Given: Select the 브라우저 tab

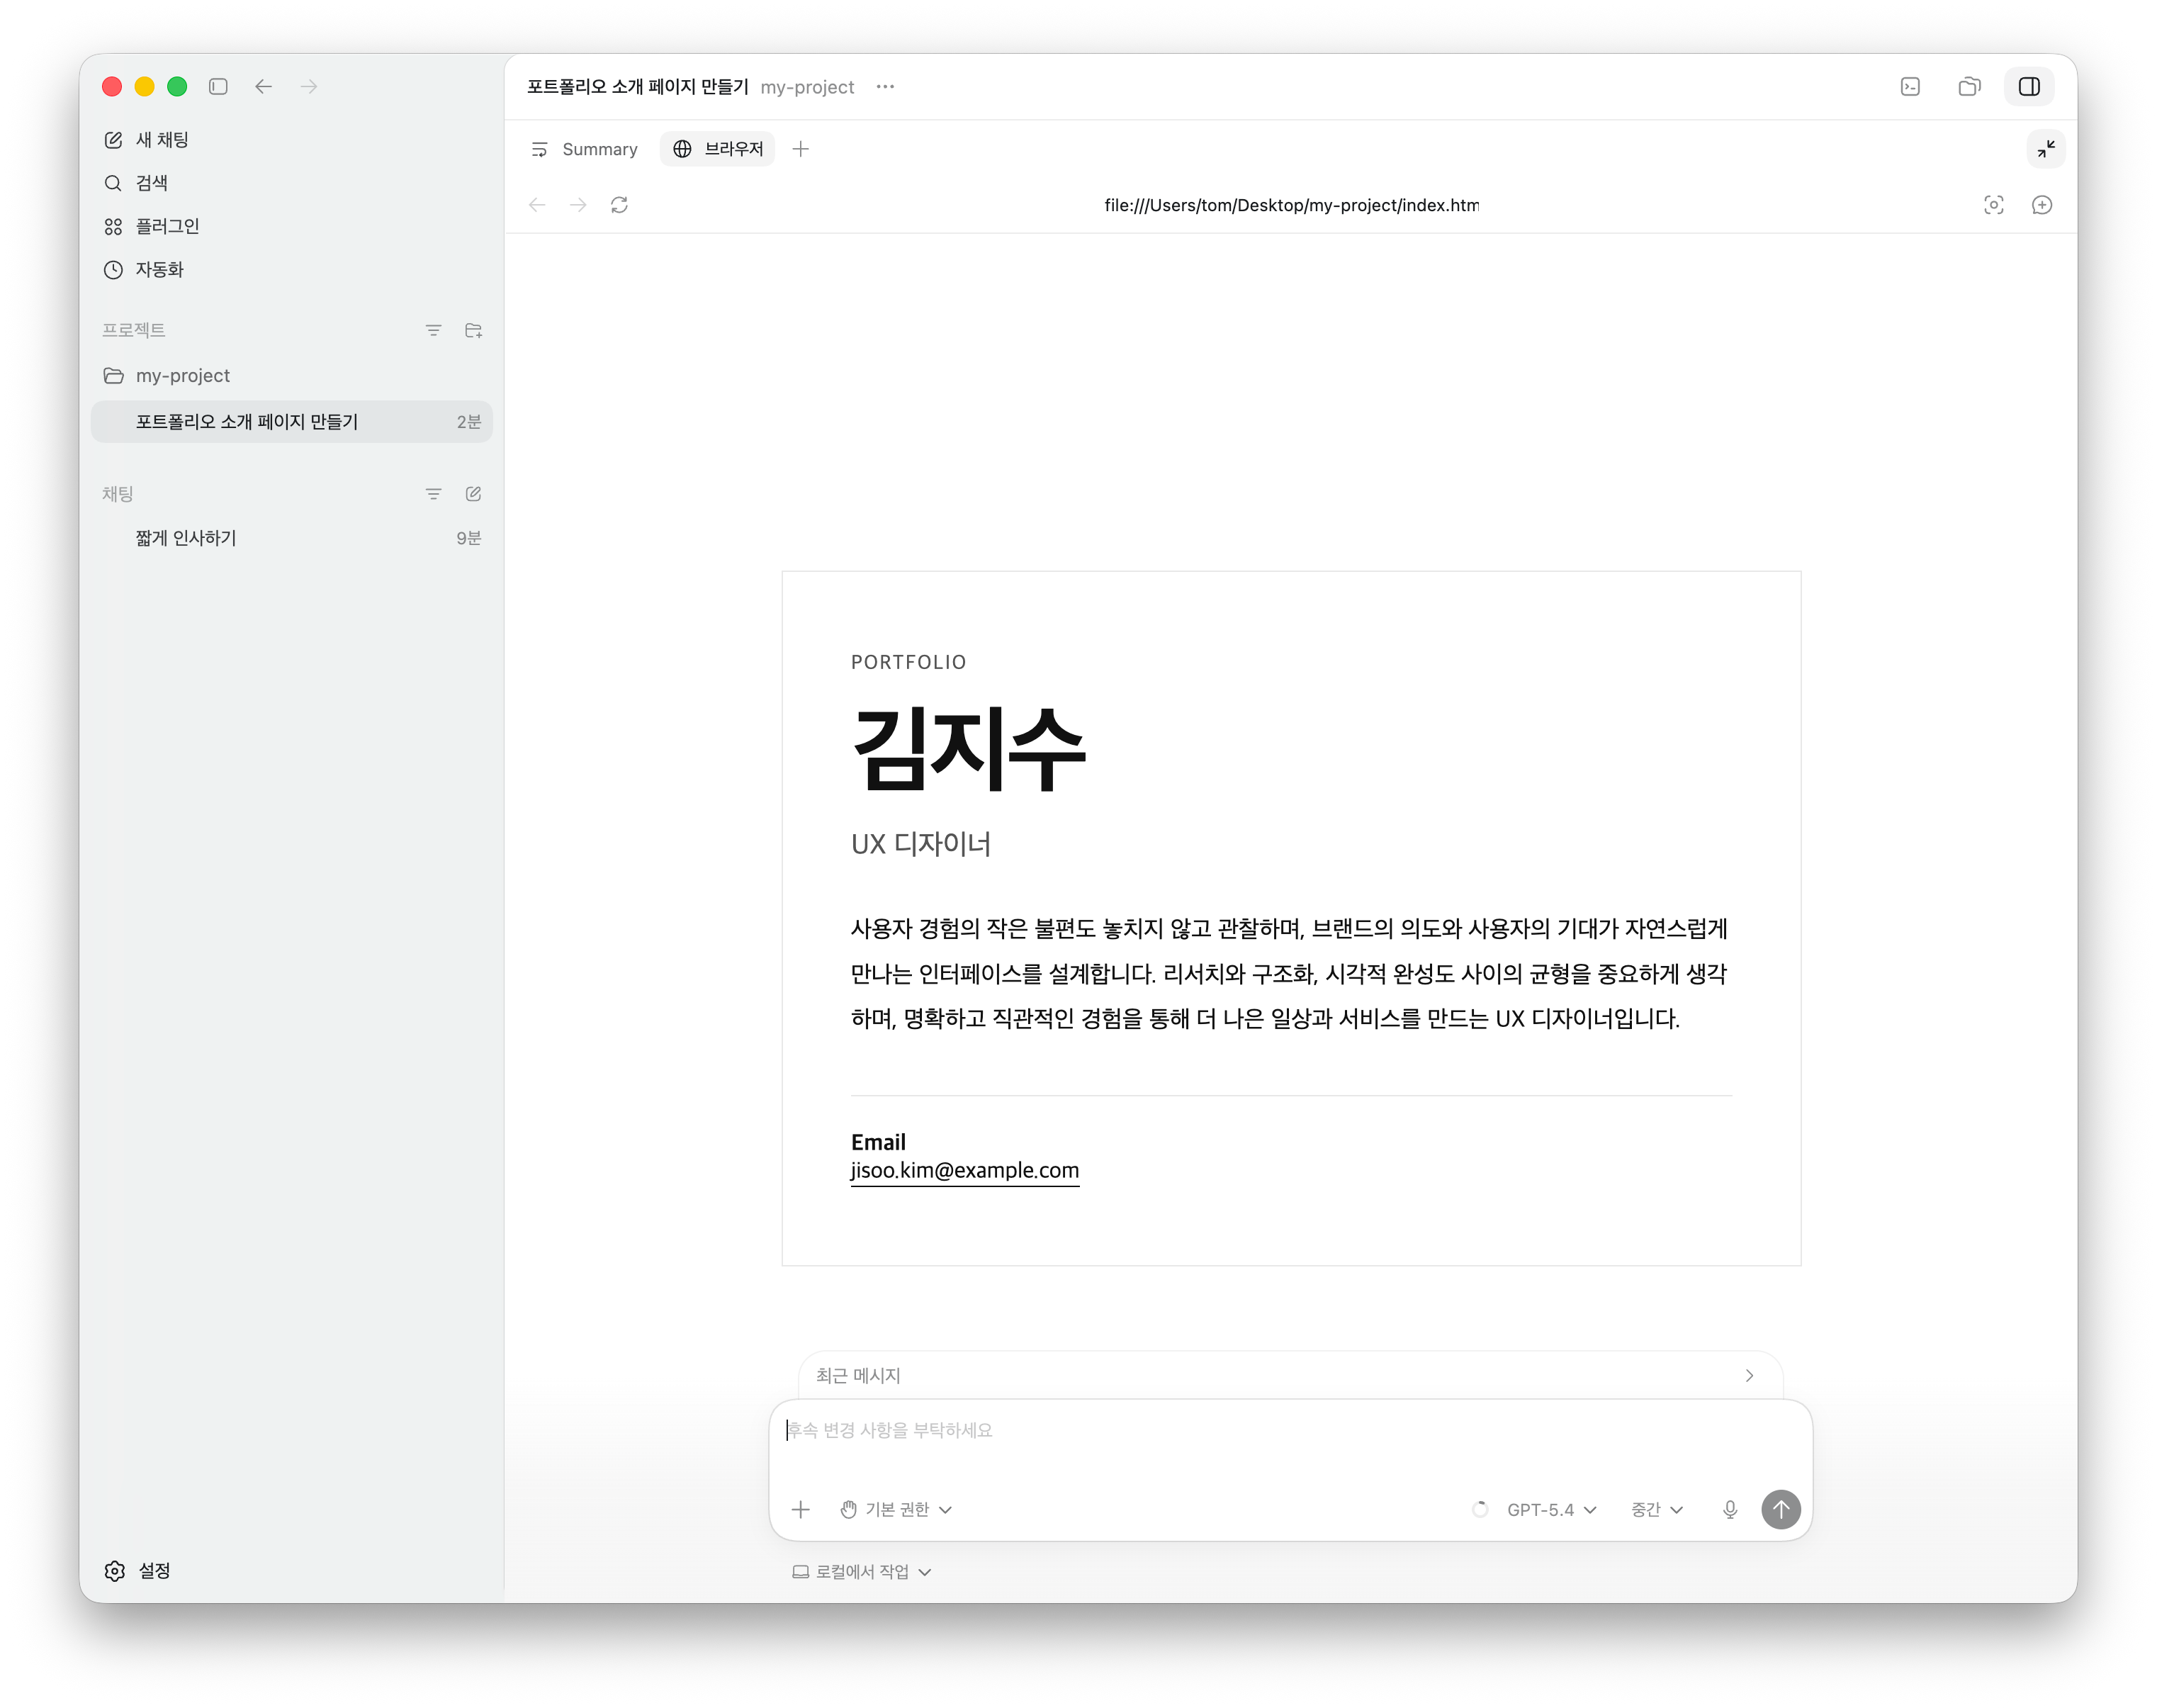Looking at the screenshot, I should [x=718, y=149].
